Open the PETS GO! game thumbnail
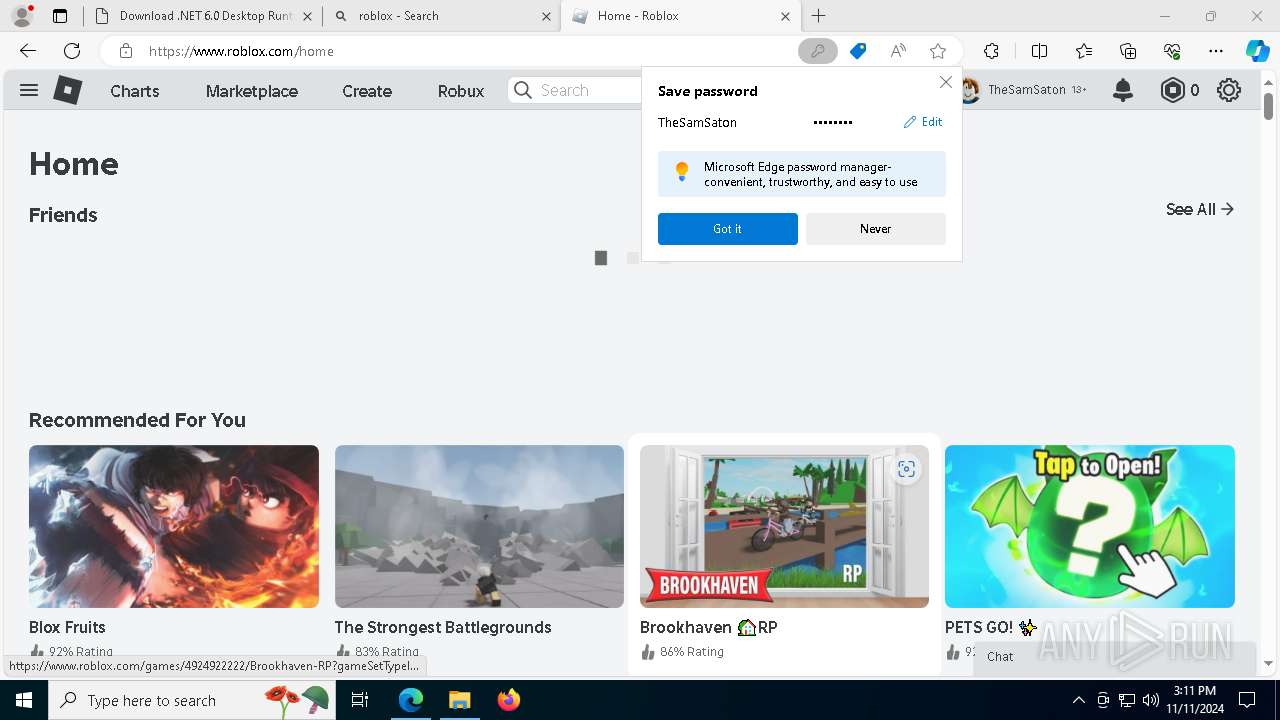Image resolution: width=1280 pixels, height=720 pixels. point(1090,526)
